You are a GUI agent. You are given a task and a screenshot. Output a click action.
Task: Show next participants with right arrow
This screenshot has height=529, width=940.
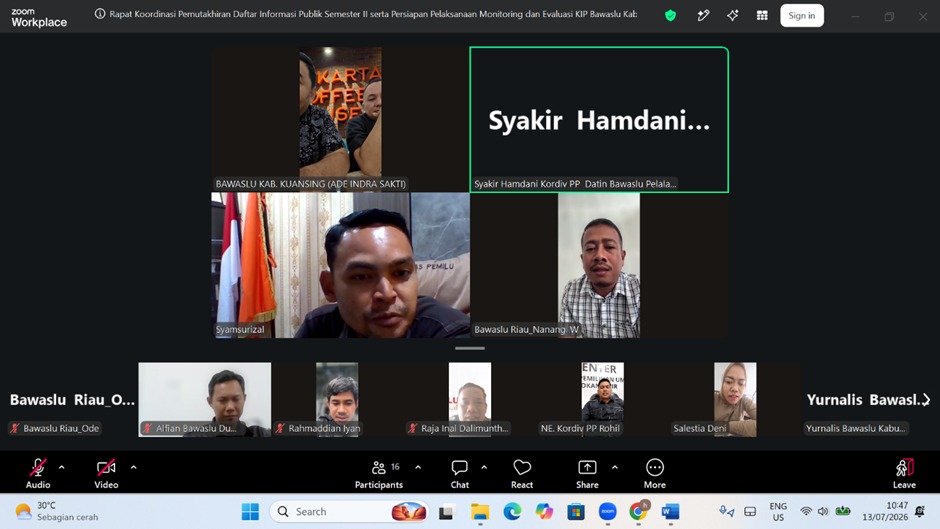[926, 399]
